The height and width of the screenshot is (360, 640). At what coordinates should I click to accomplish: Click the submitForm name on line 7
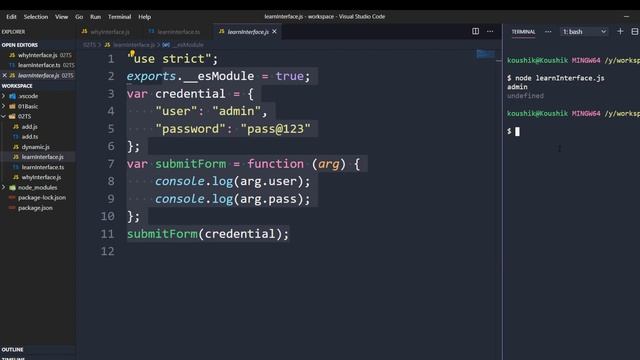(x=190, y=164)
